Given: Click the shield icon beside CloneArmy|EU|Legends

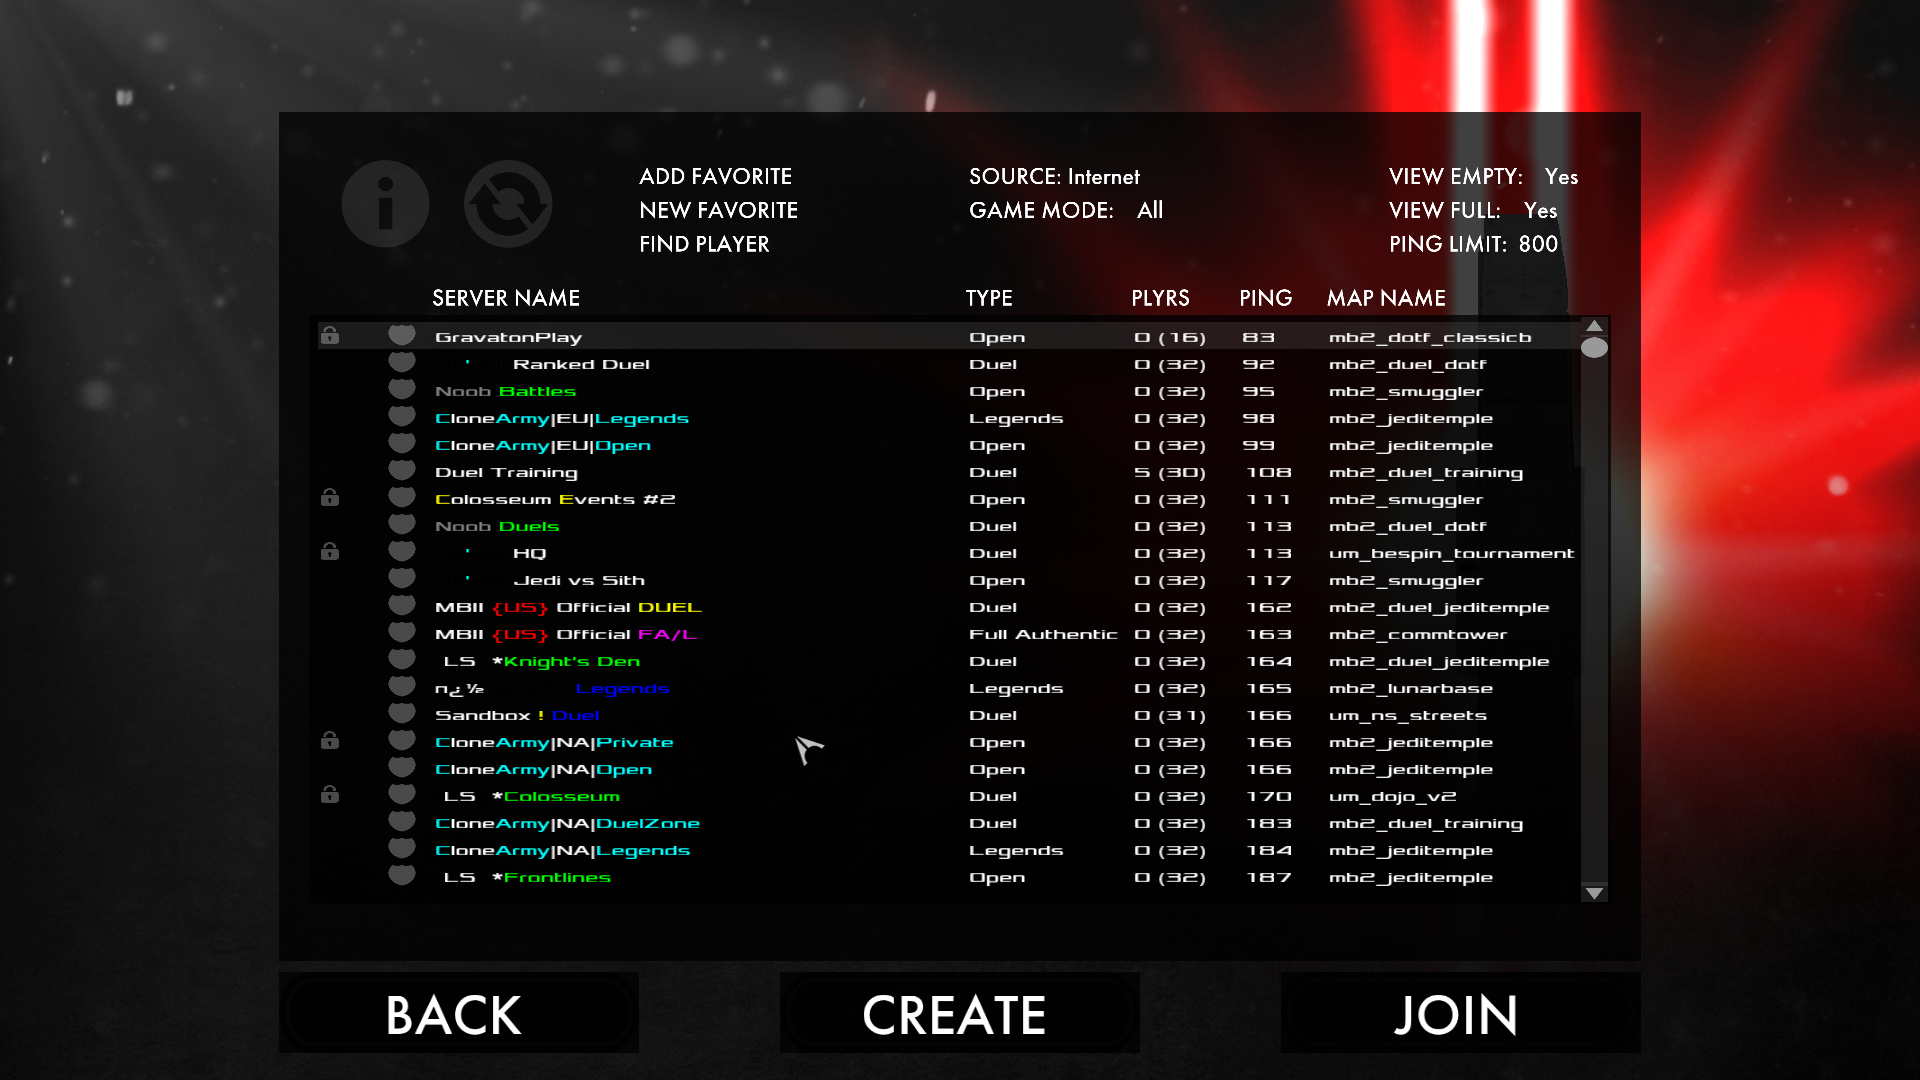Looking at the screenshot, I should point(402,416).
